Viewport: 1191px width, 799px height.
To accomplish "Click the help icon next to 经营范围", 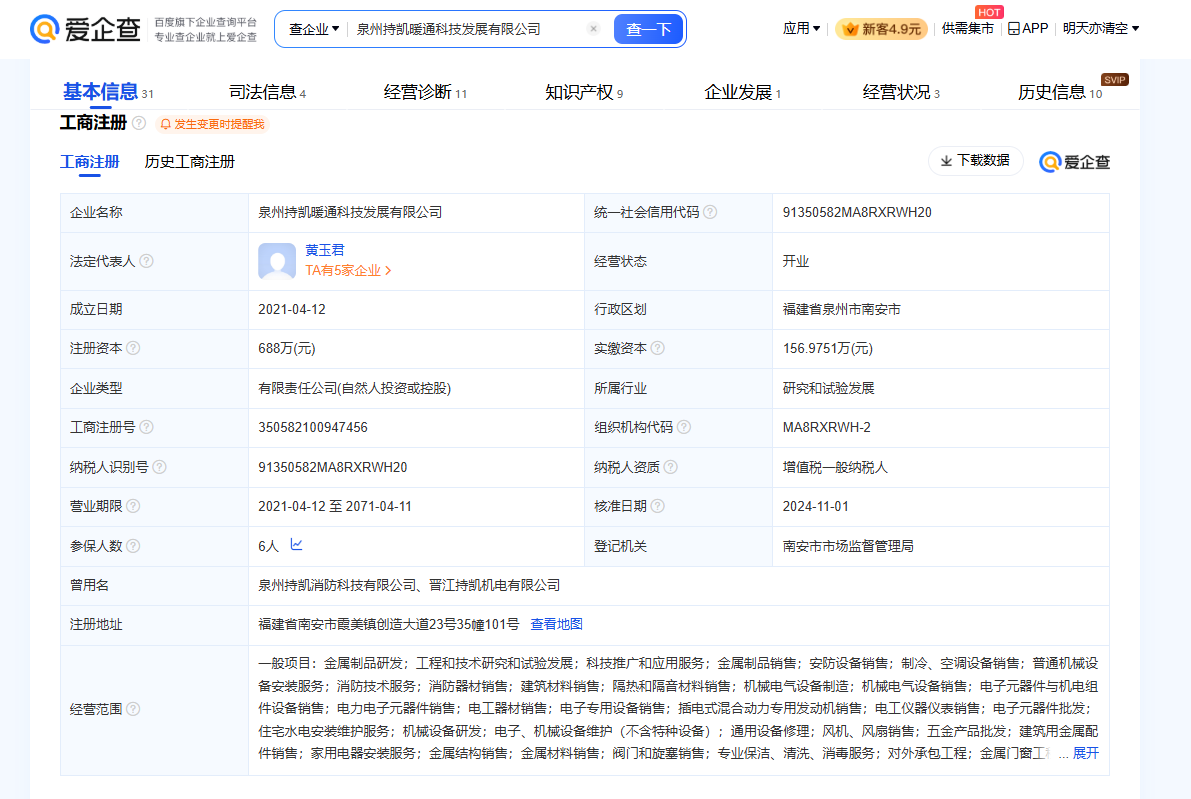I will coord(133,709).
